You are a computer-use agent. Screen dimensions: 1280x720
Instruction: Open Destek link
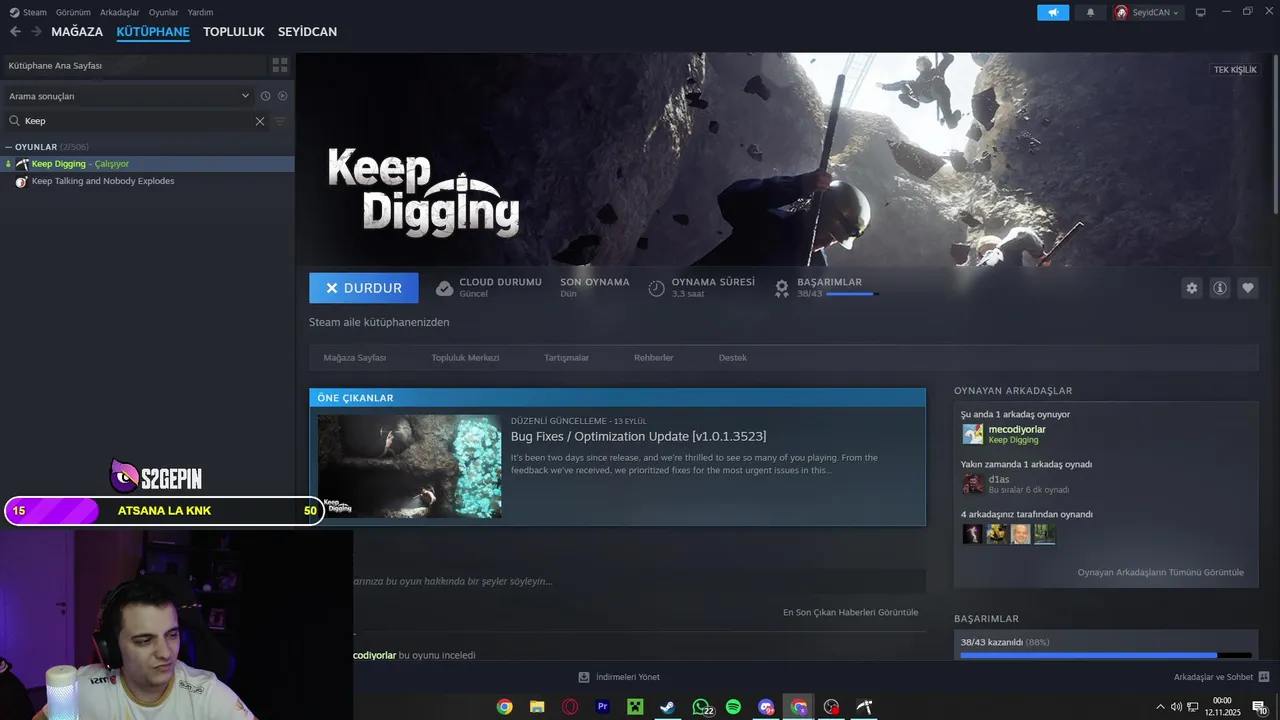(733, 358)
